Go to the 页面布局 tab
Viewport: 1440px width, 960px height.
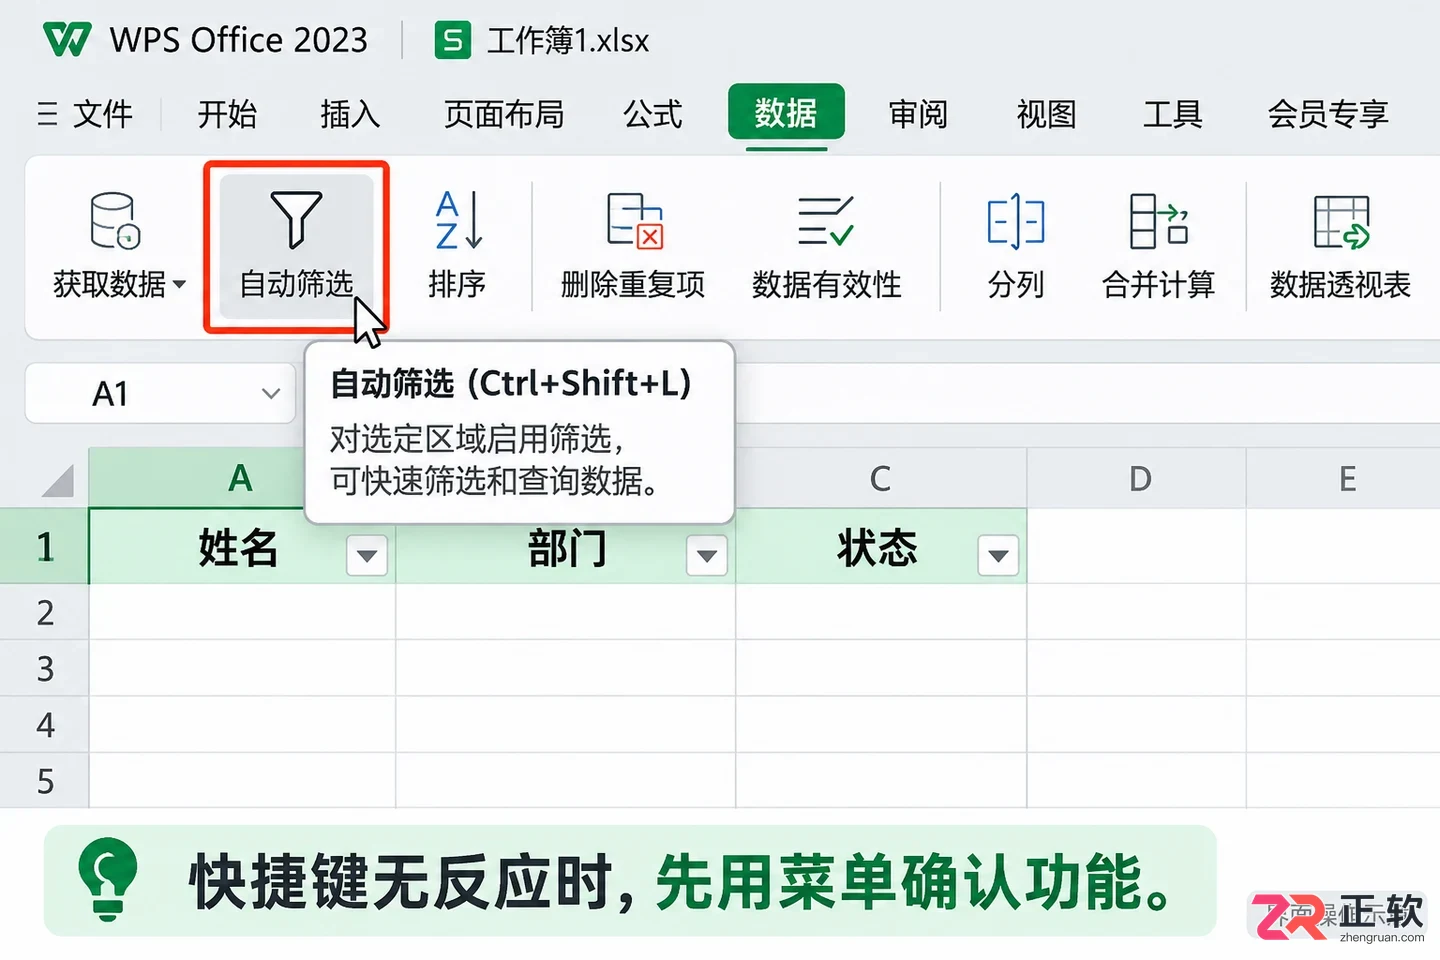(x=503, y=114)
